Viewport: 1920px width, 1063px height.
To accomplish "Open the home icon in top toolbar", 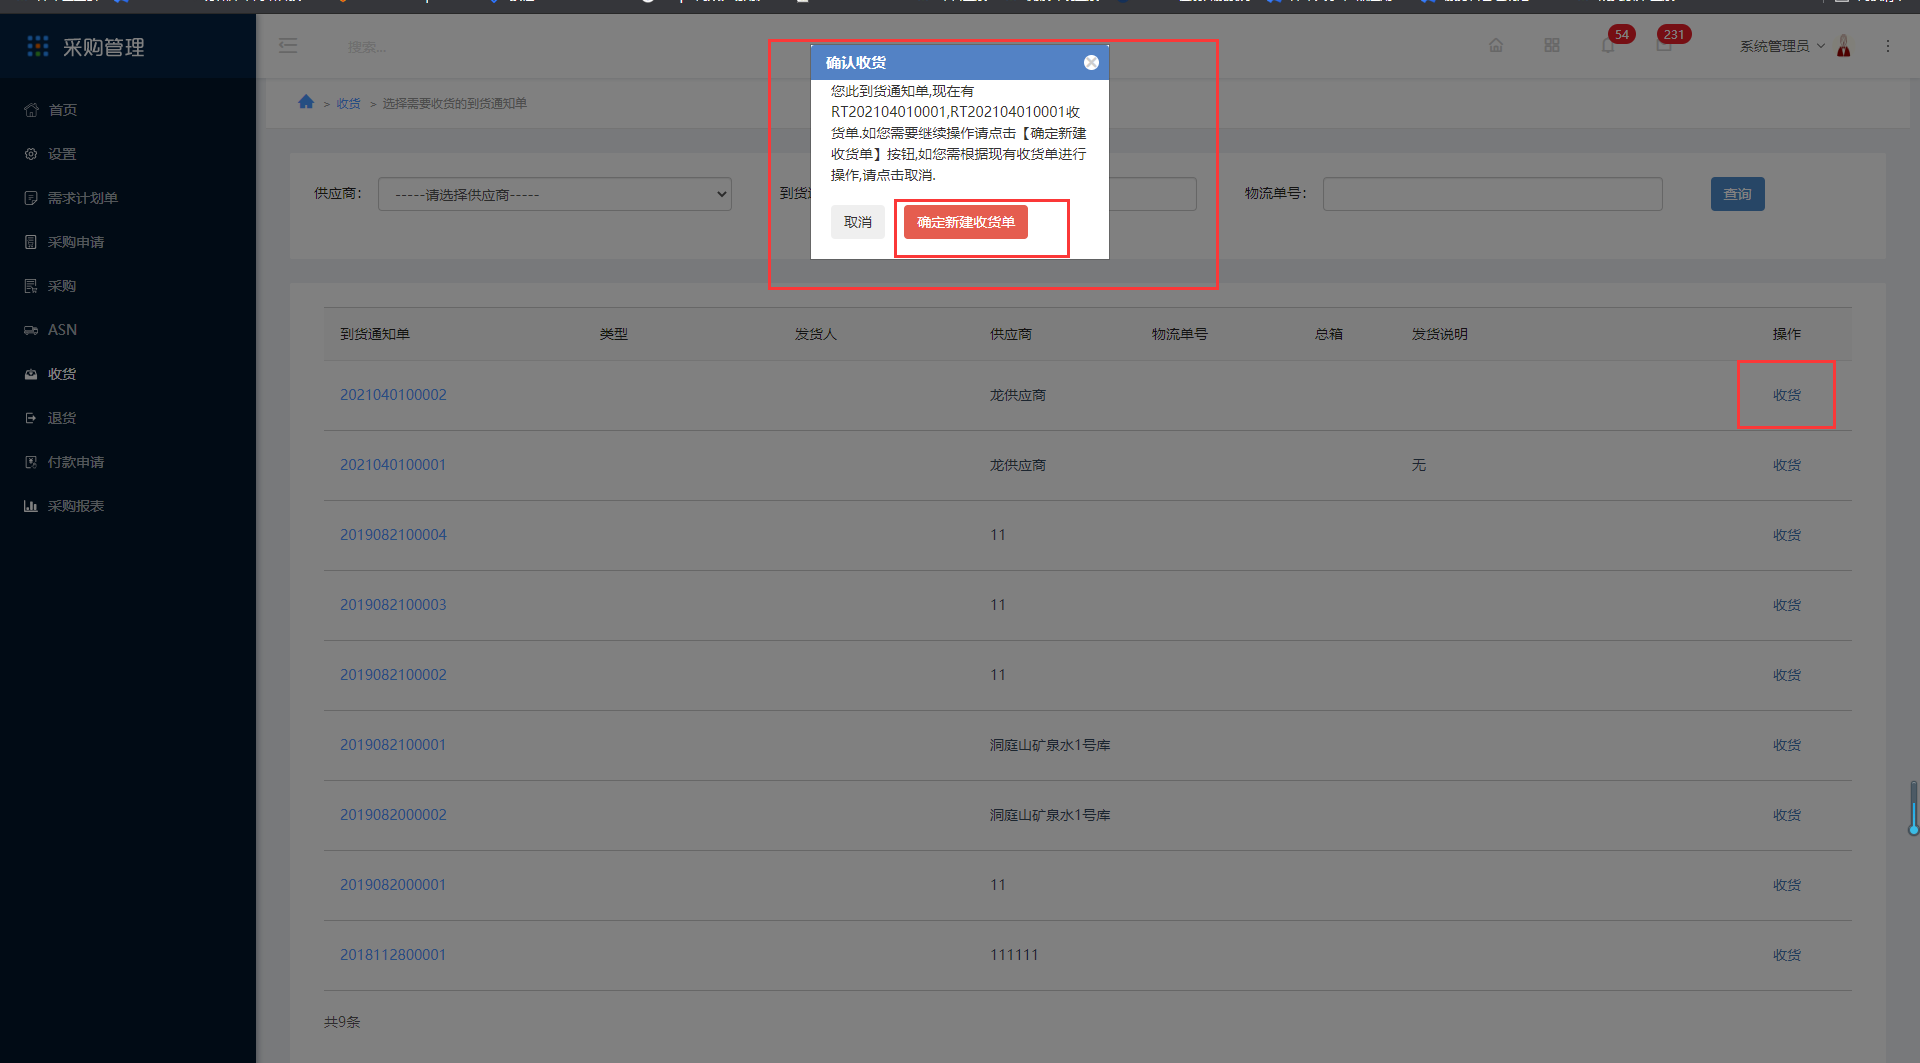I will coord(1496,45).
